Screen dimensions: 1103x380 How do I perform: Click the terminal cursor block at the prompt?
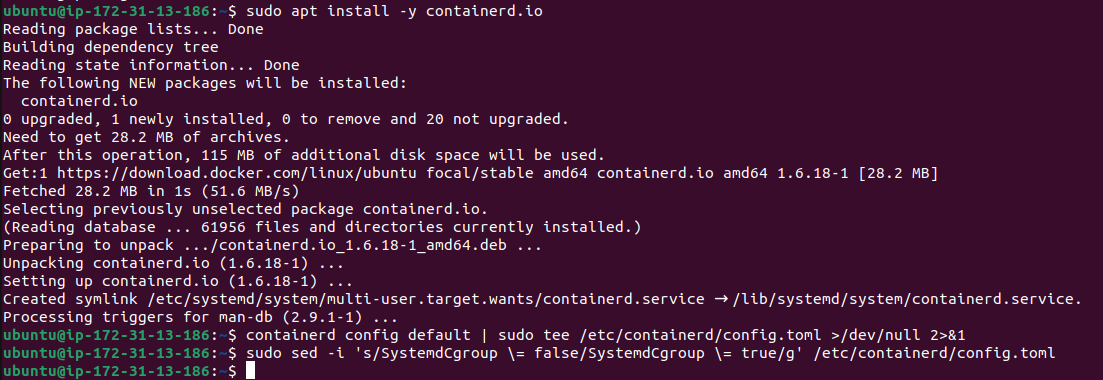pos(250,371)
